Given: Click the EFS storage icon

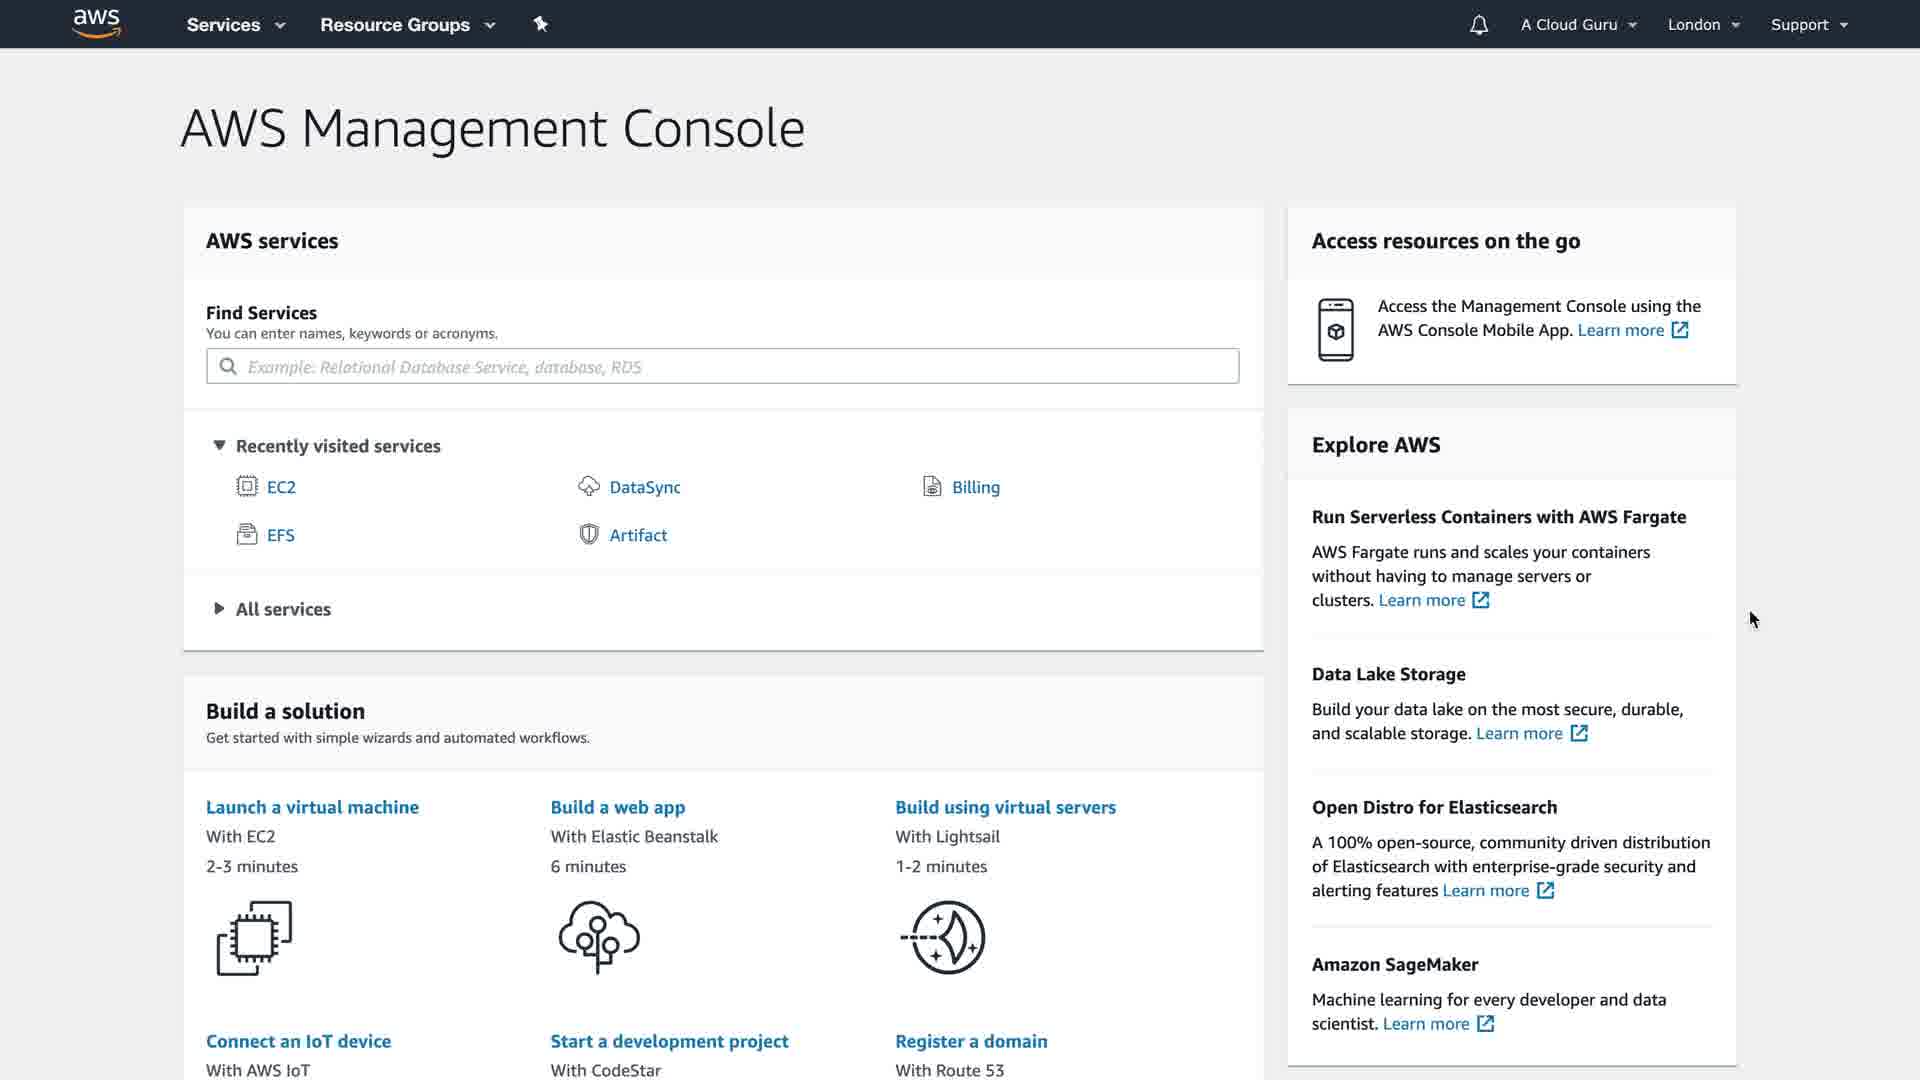Looking at the screenshot, I should (246, 535).
